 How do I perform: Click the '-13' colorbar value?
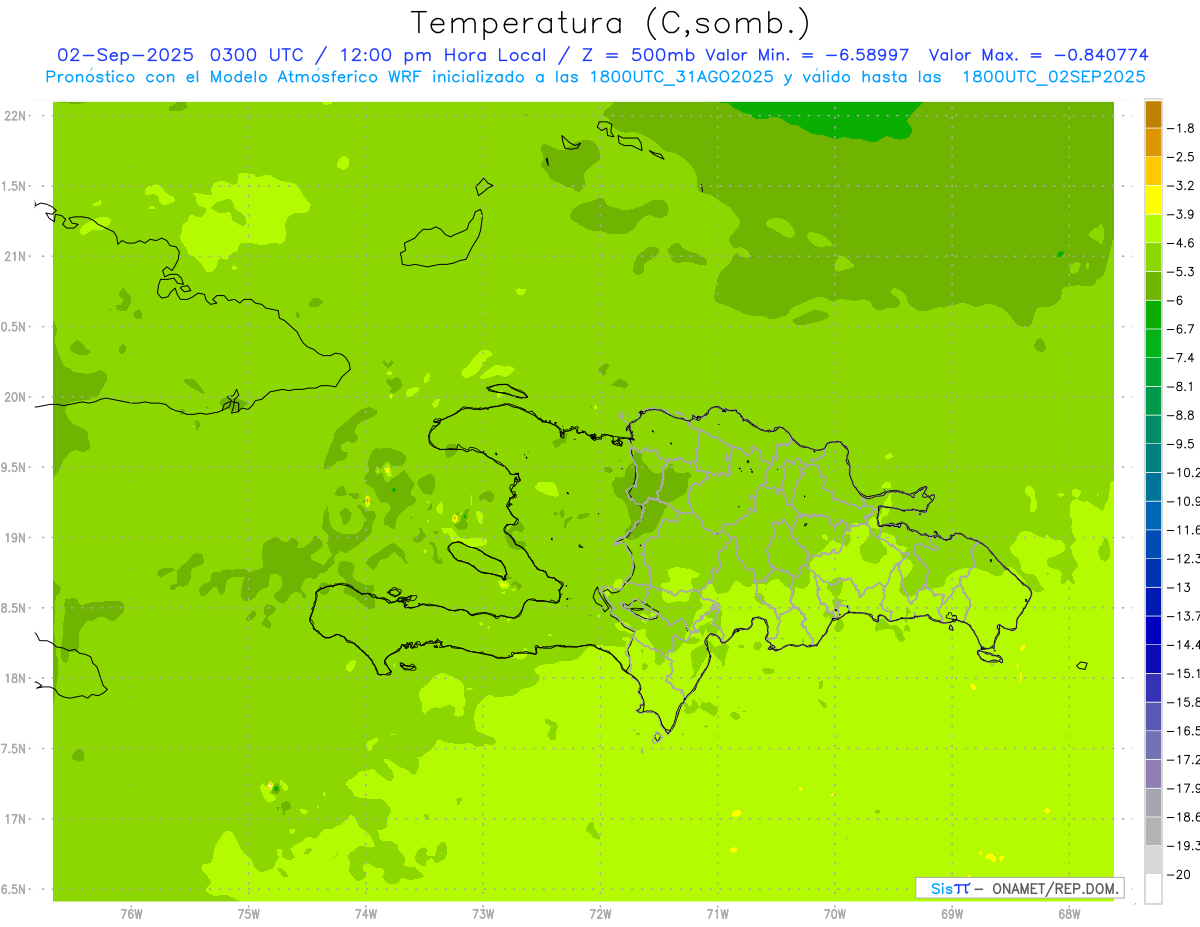tap(1178, 587)
